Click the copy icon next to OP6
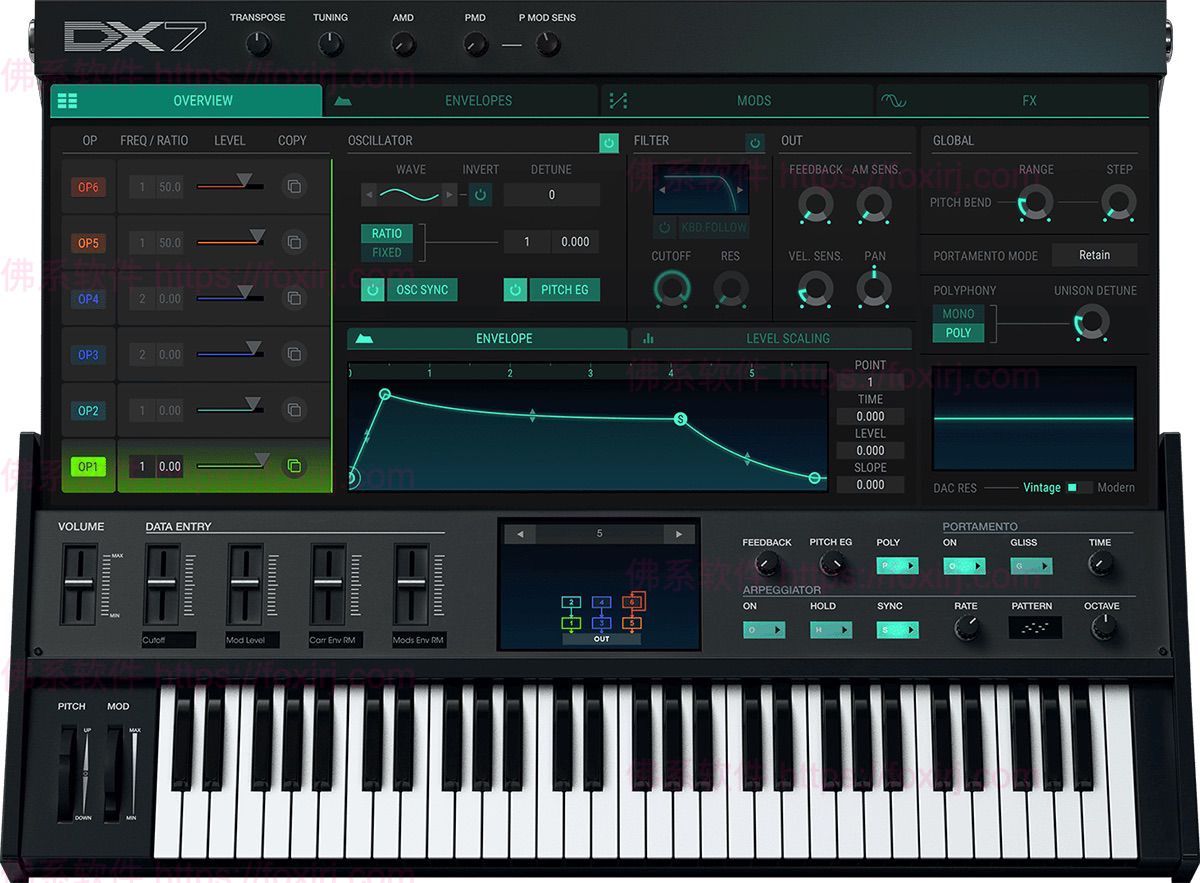Screen dimensions: 1200x883 [294, 187]
